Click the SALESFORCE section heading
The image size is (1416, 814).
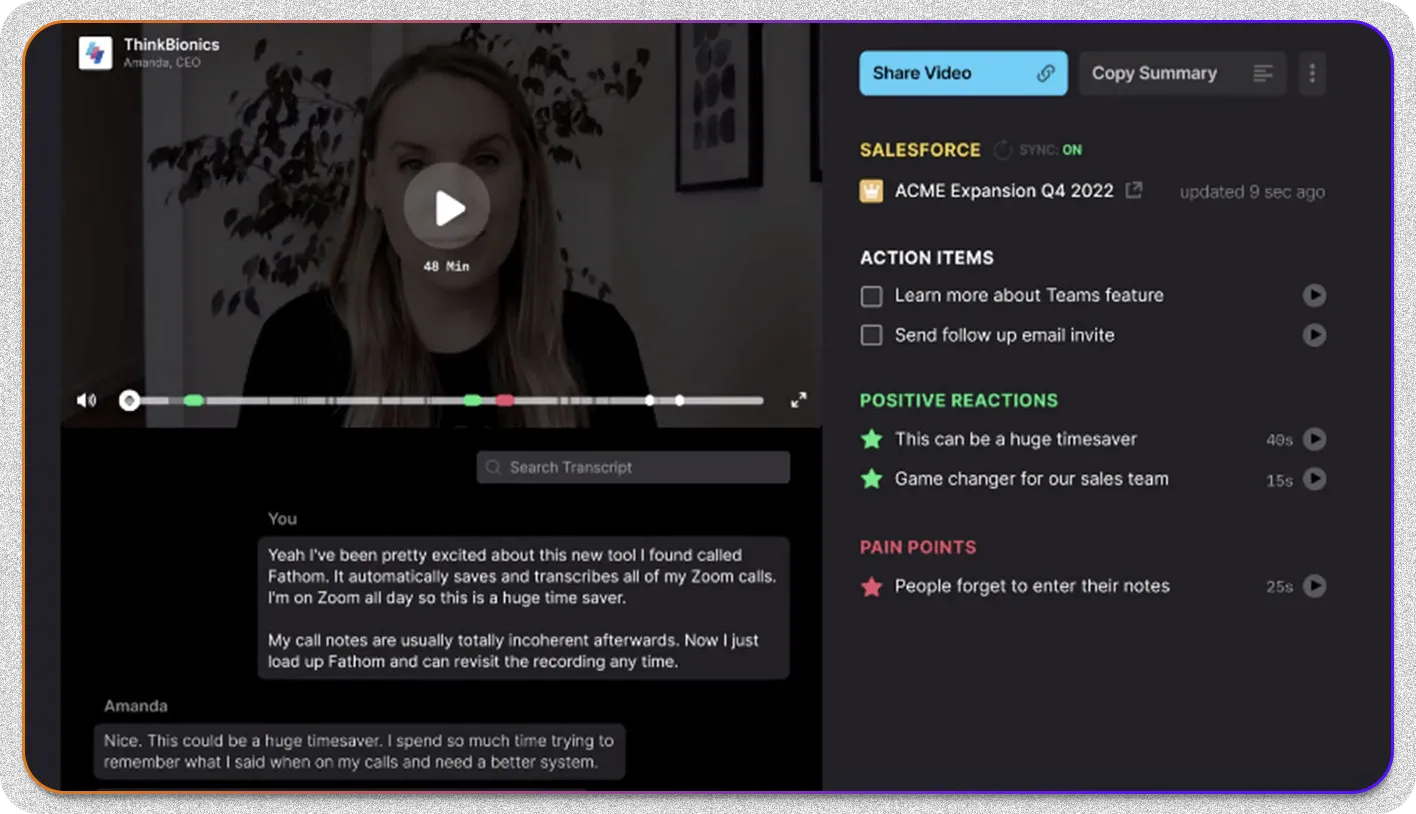point(920,150)
